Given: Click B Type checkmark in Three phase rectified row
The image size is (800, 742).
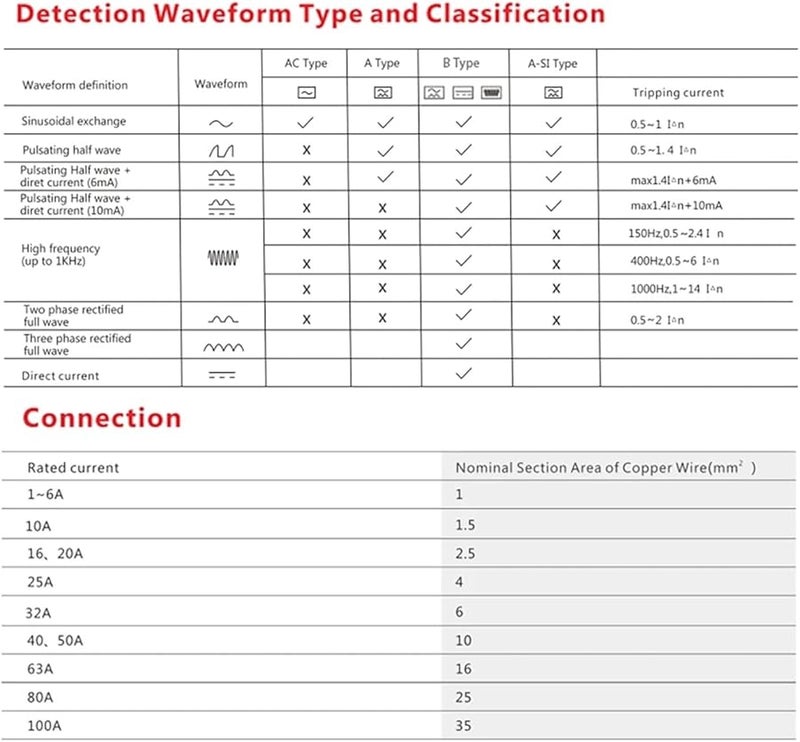Looking at the screenshot, I should click(462, 345).
